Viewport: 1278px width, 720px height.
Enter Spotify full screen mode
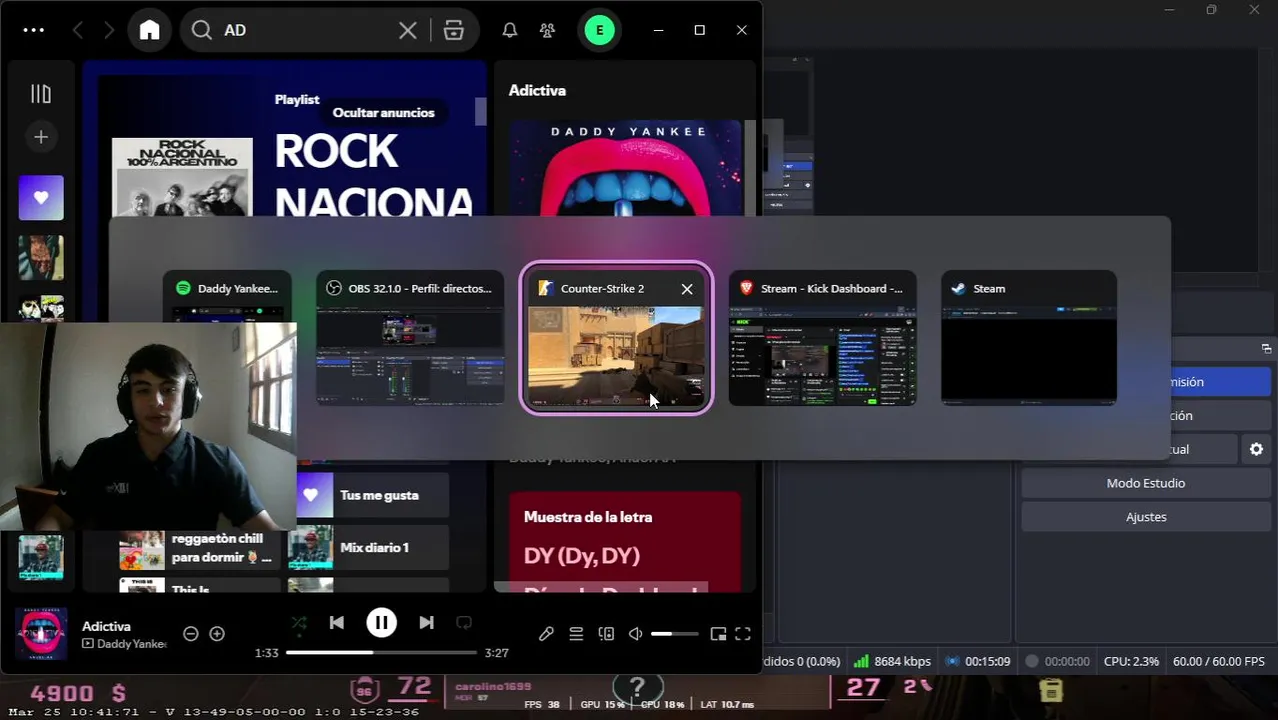coord(743,634)
